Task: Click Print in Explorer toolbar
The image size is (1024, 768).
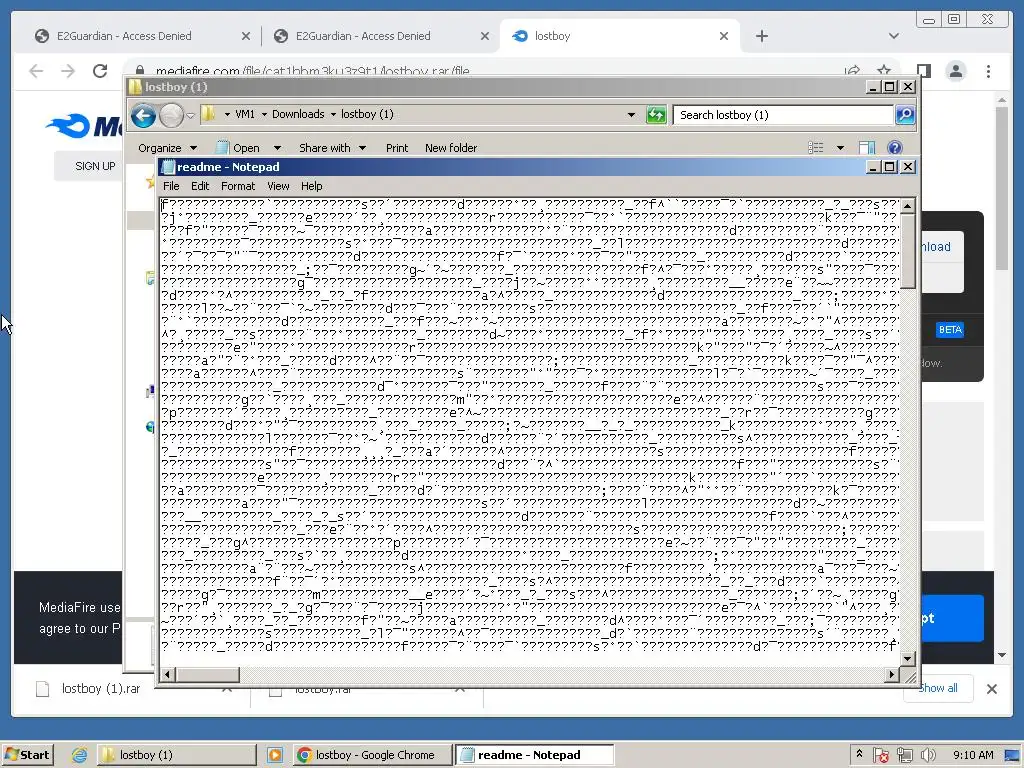Action: tap(396, 148)
